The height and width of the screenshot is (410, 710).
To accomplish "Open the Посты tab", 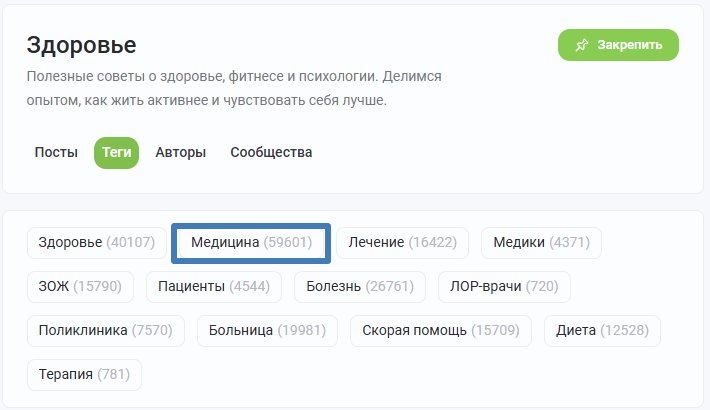I will tap(56, 152).
